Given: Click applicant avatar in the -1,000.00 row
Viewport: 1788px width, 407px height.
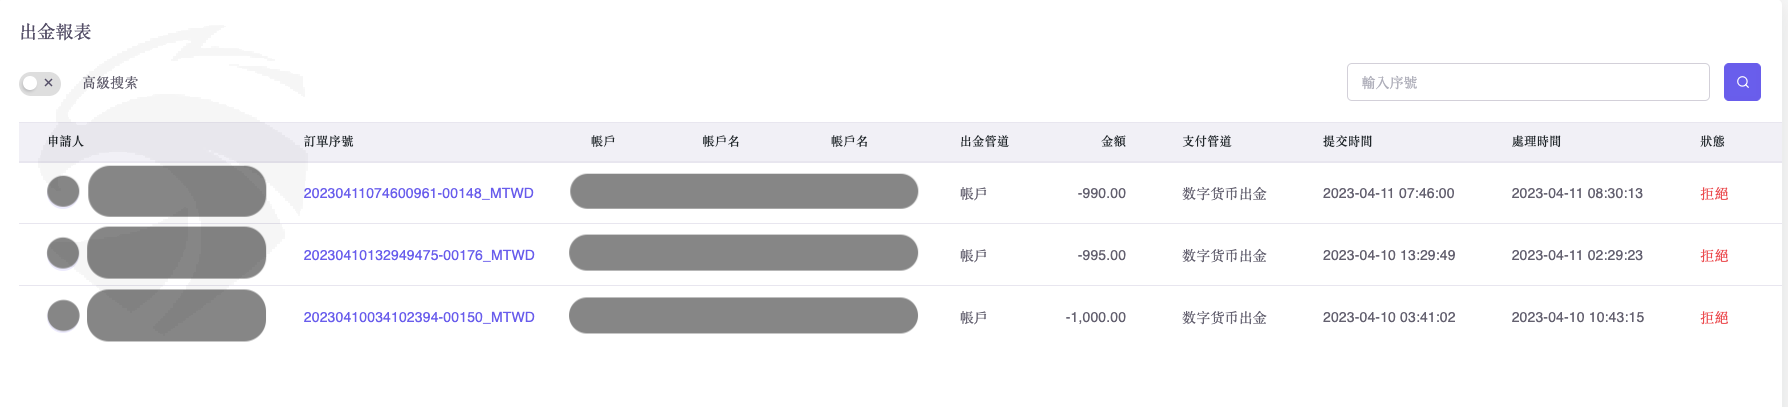Looking at the screenshot, I should pos(63,315).
